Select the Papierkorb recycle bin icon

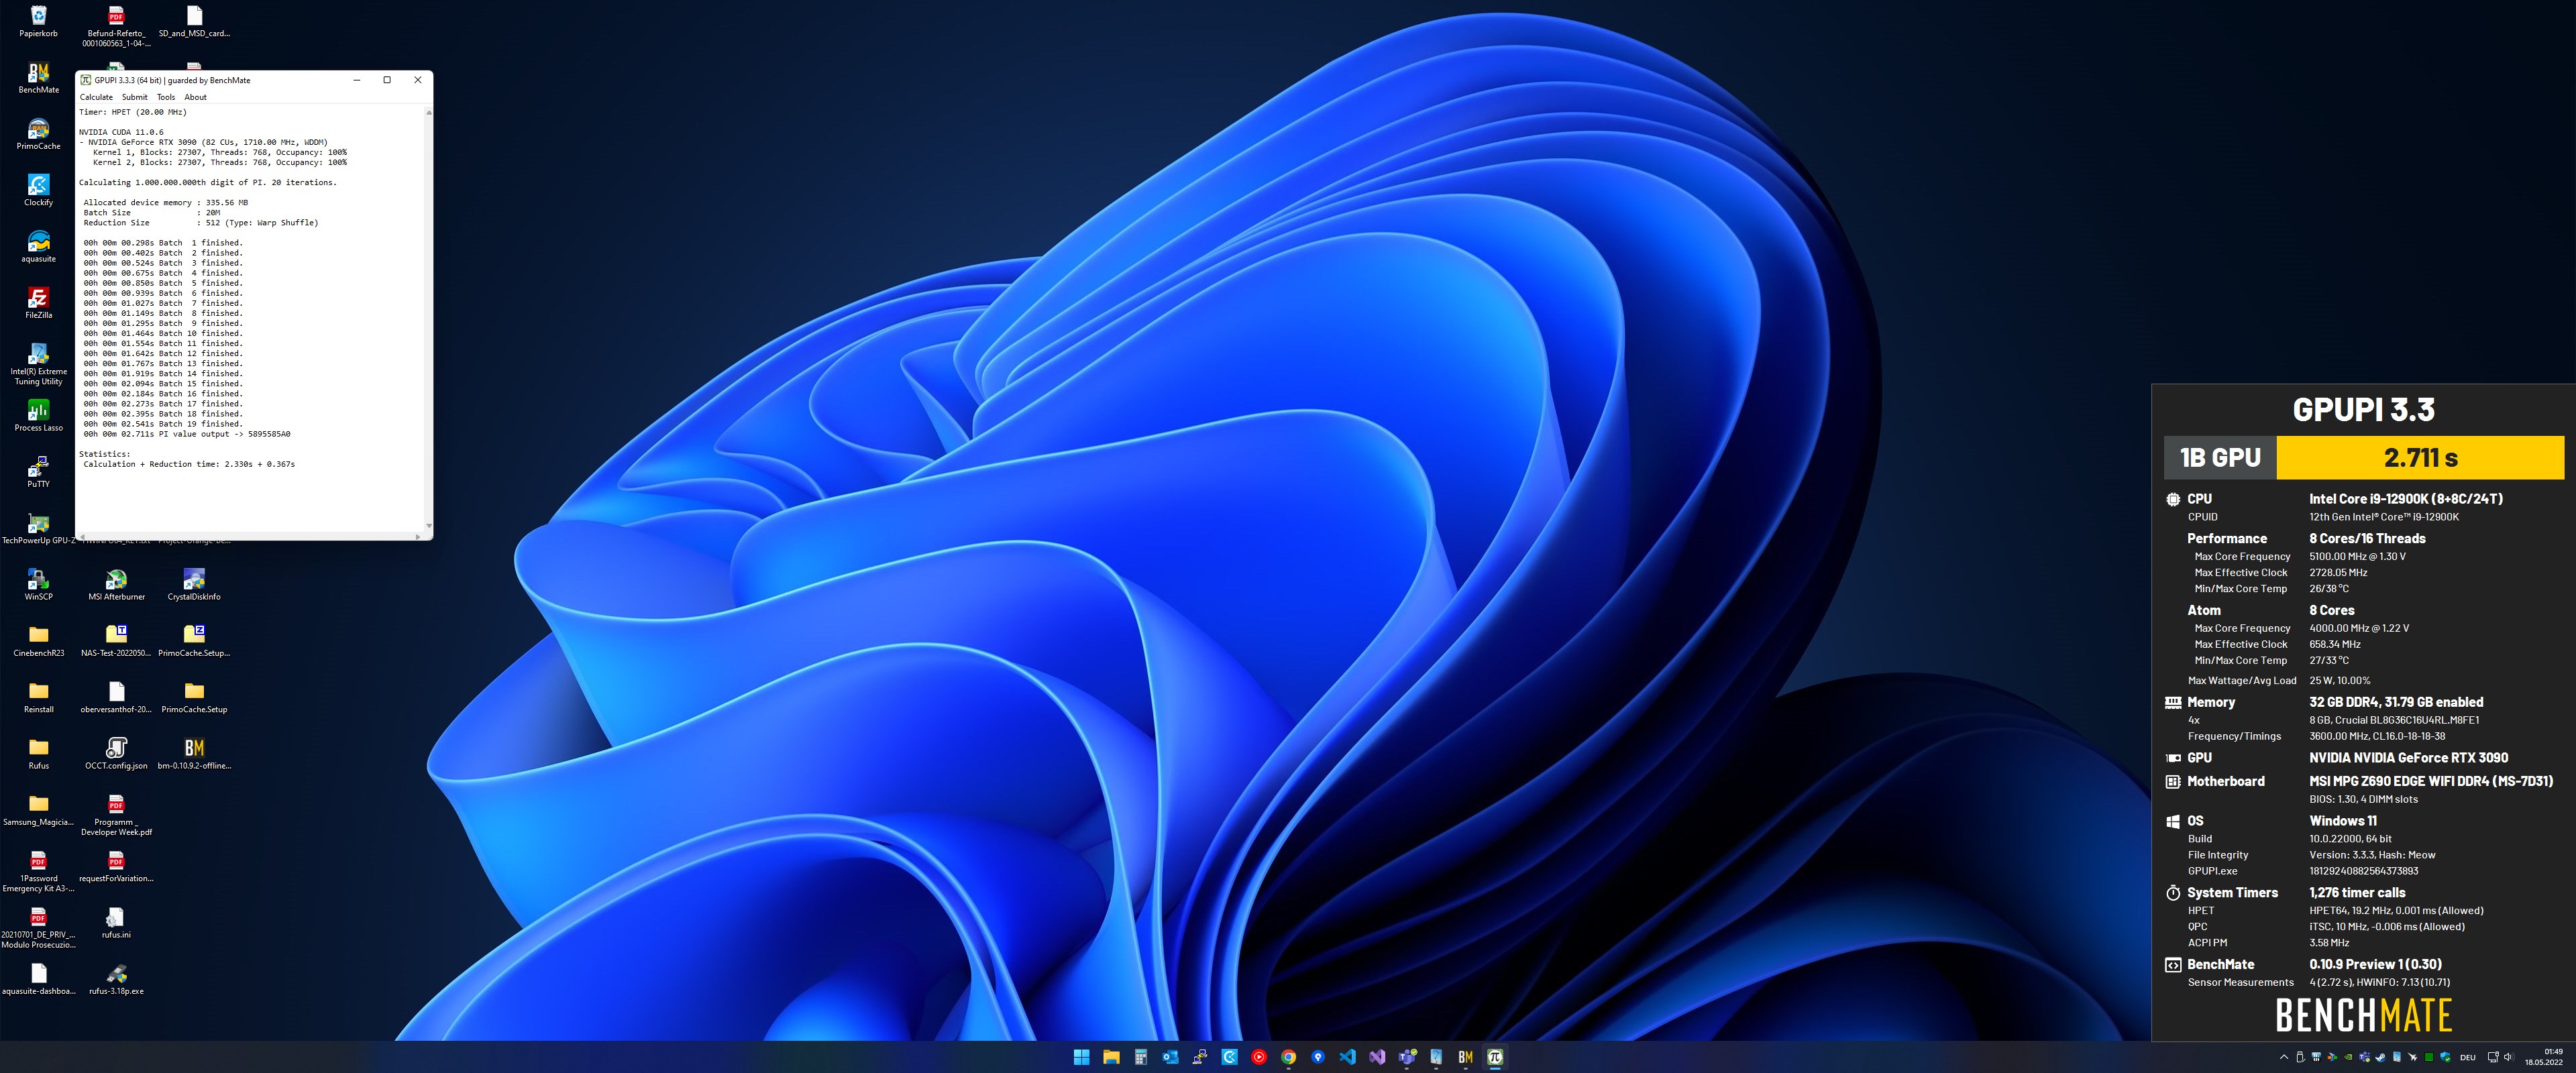[38, 21]
